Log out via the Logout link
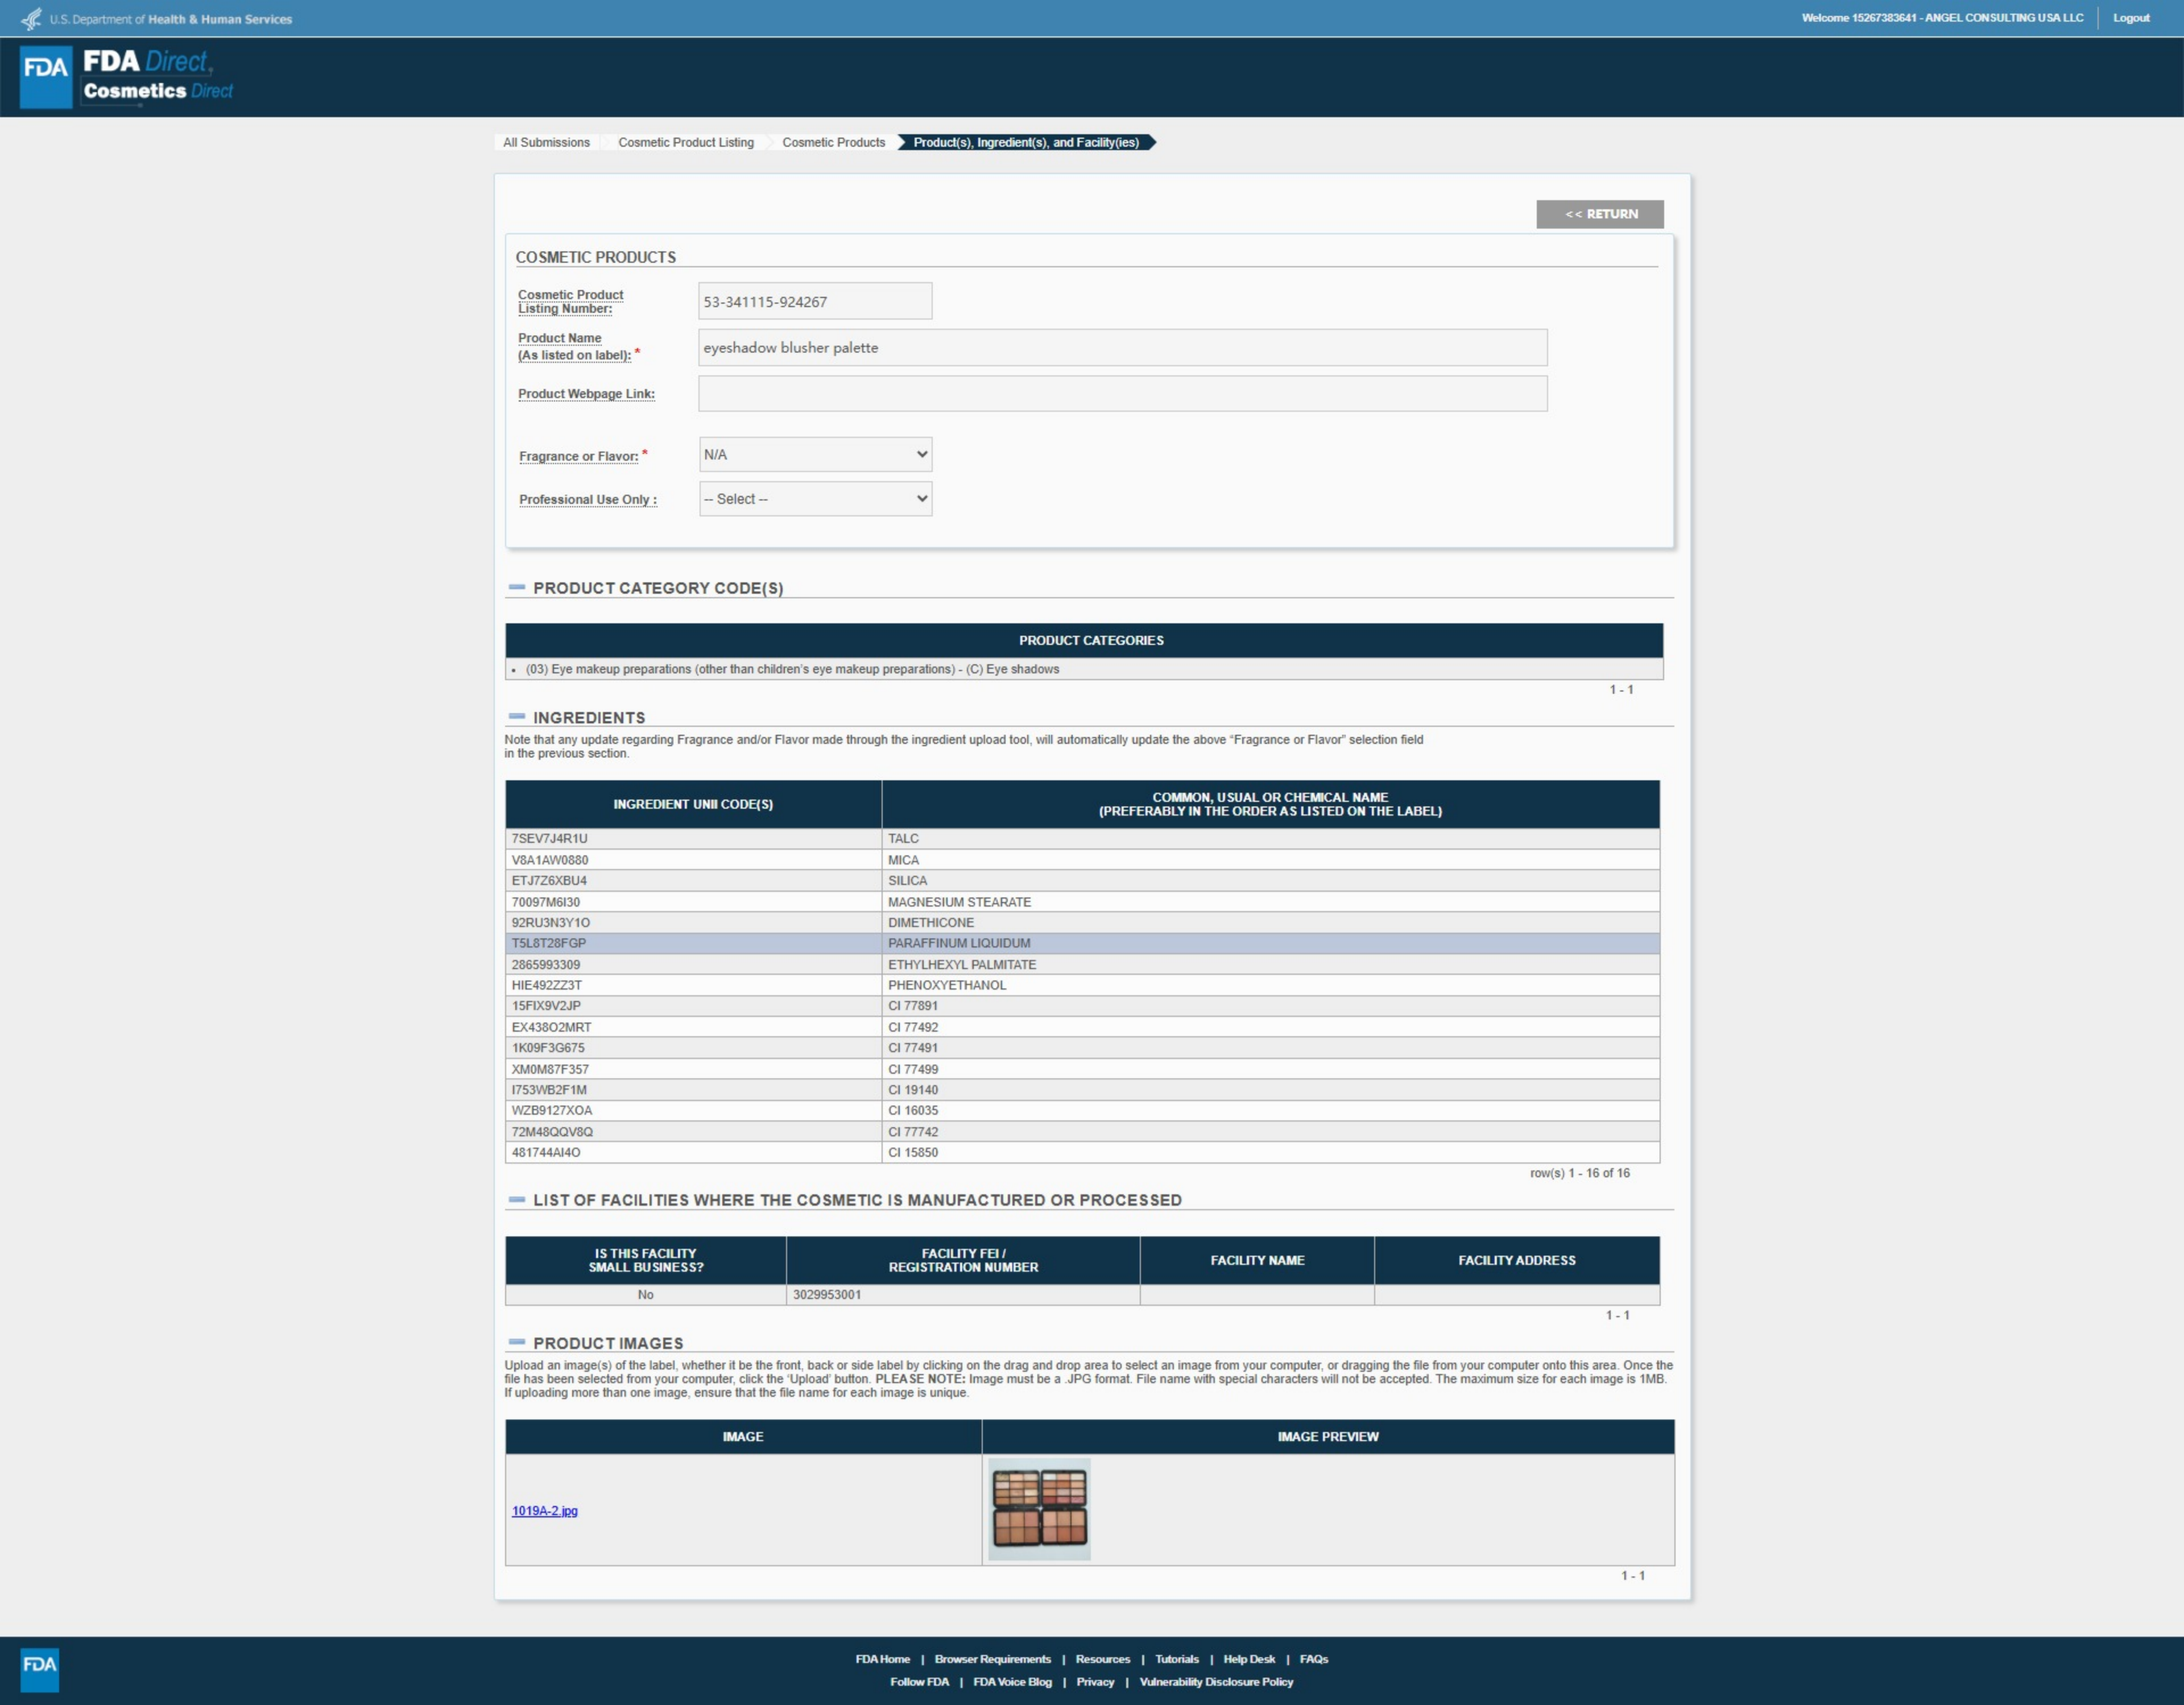This screenshot has width=2184, height=1705. tap(2130, 18)
